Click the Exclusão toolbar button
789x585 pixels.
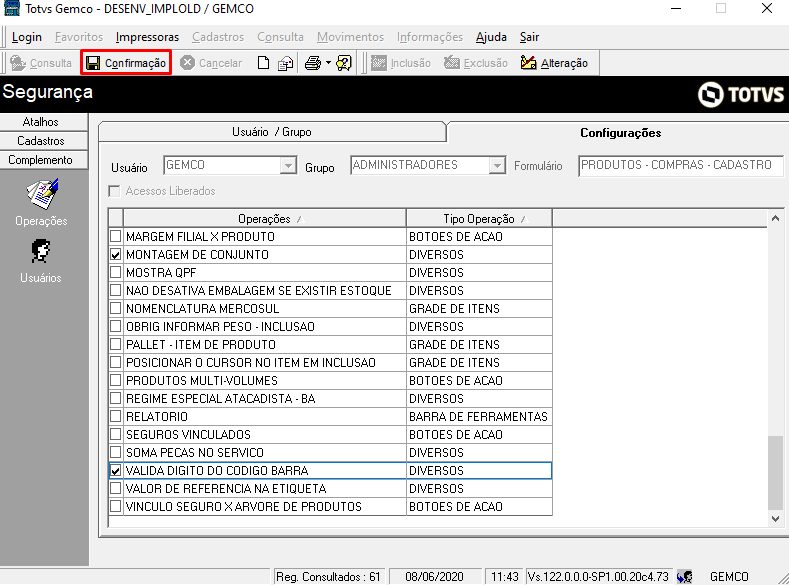click(476, 63)
